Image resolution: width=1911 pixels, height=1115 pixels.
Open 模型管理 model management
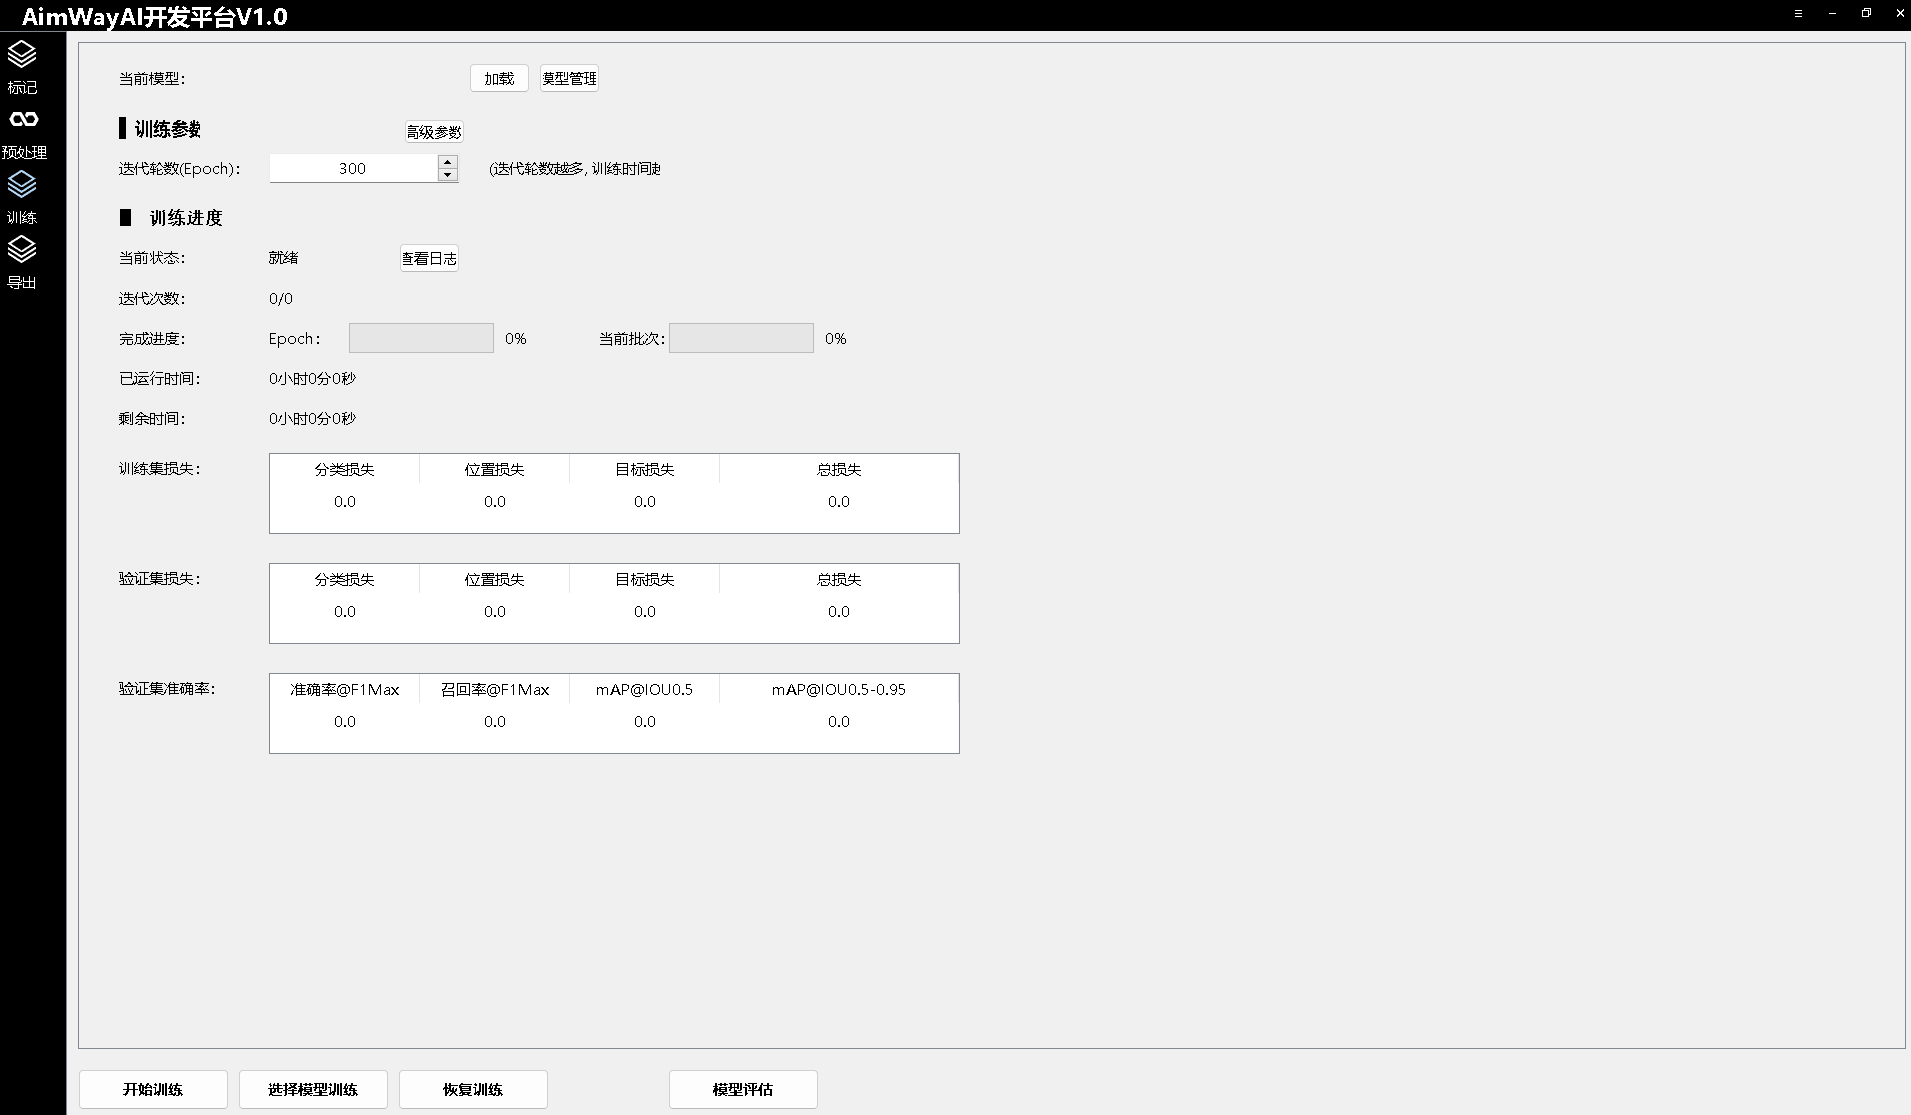click(x=569, y=78)
